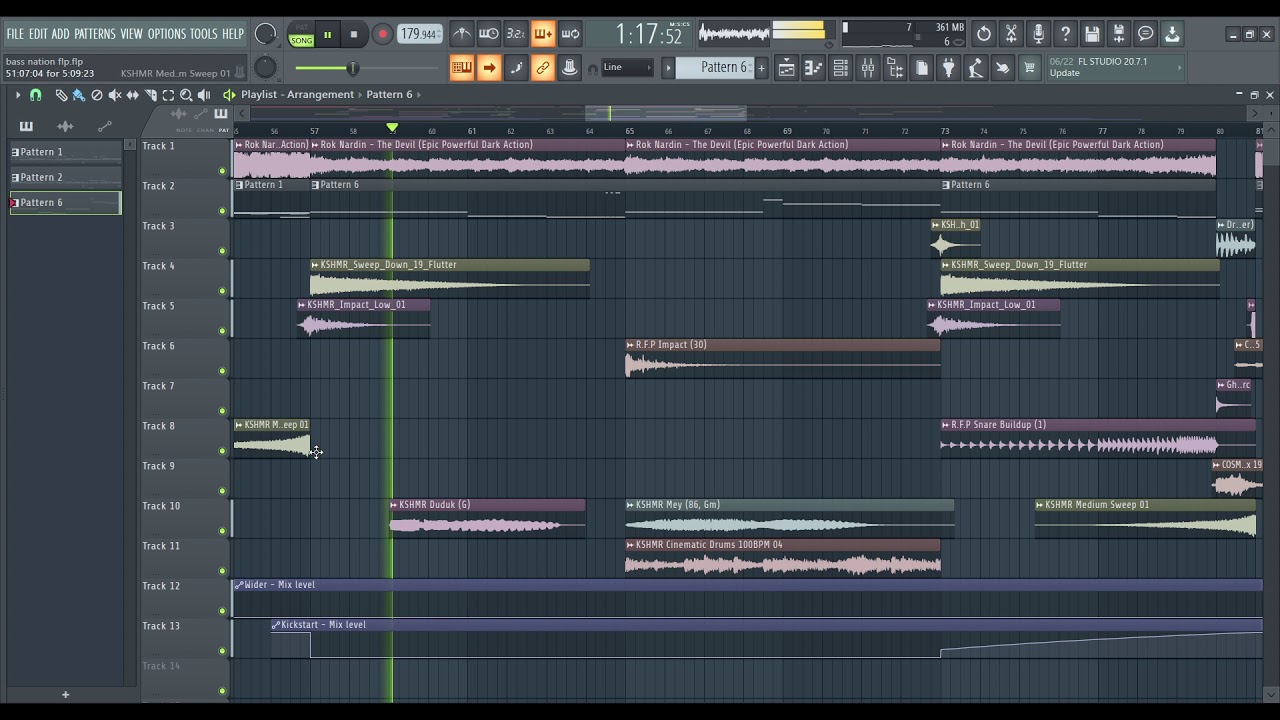Select the paint brush tool

click(x=79, y=95)
